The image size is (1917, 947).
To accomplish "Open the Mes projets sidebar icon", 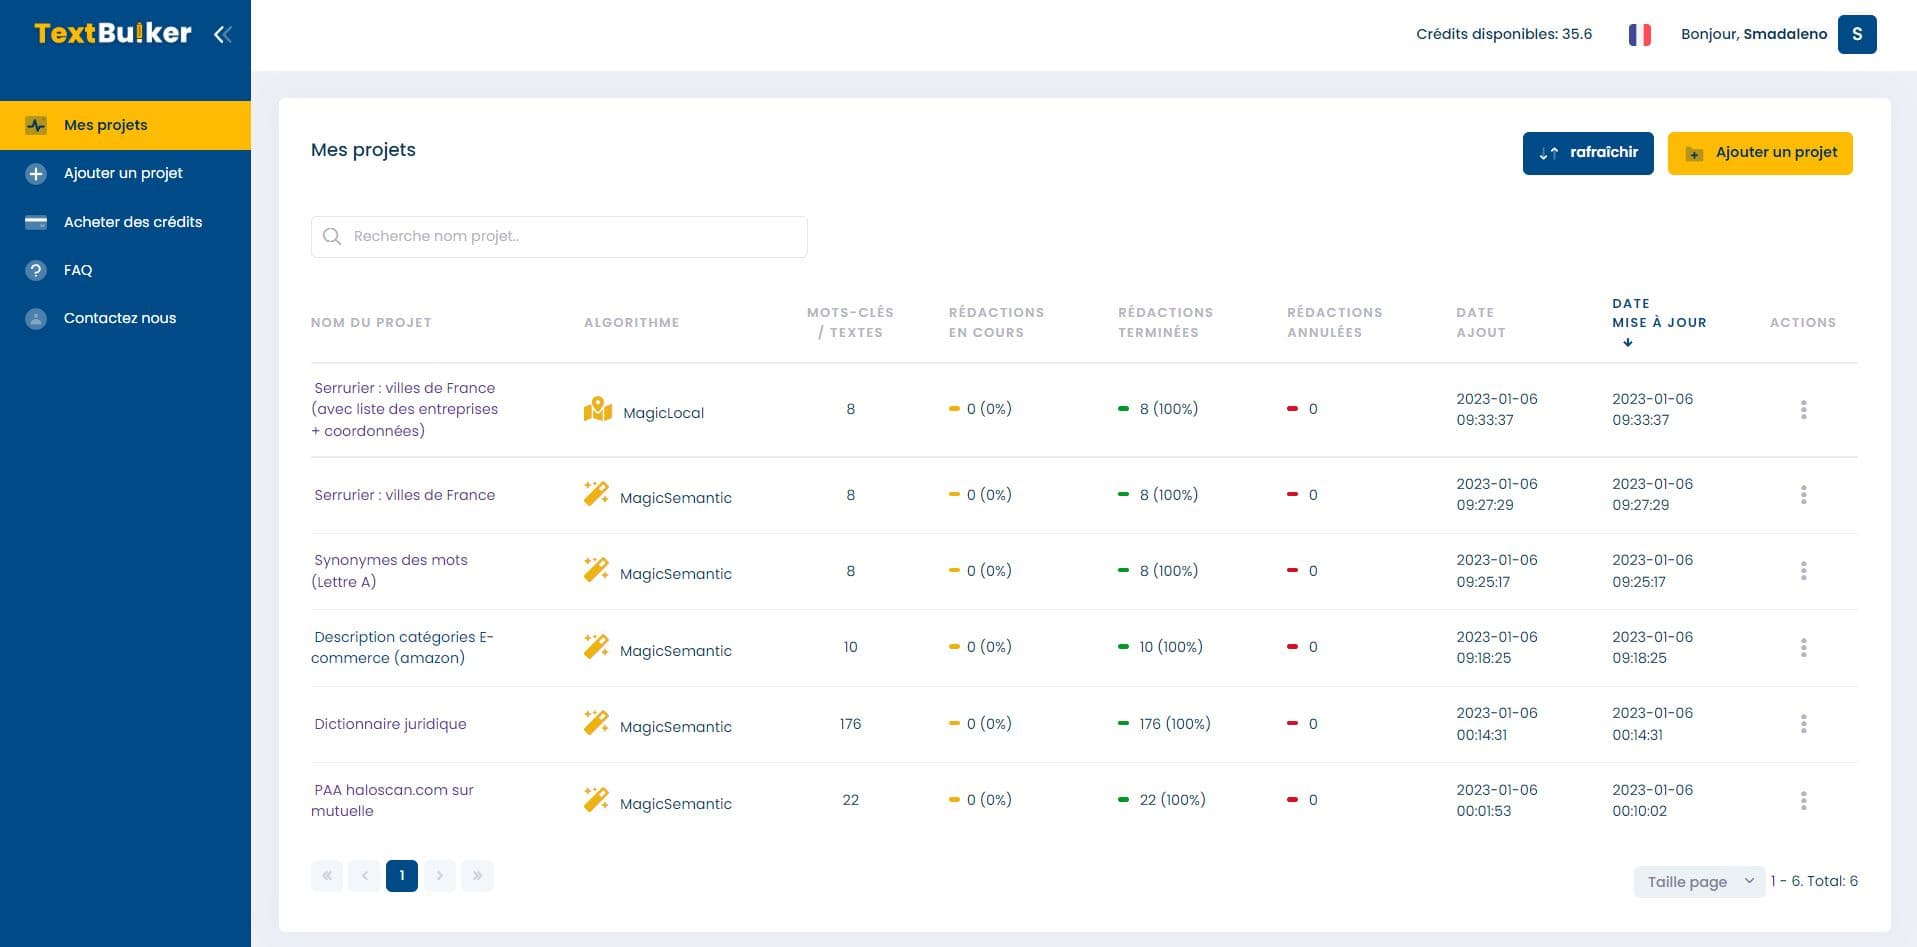I will point(36,124).
